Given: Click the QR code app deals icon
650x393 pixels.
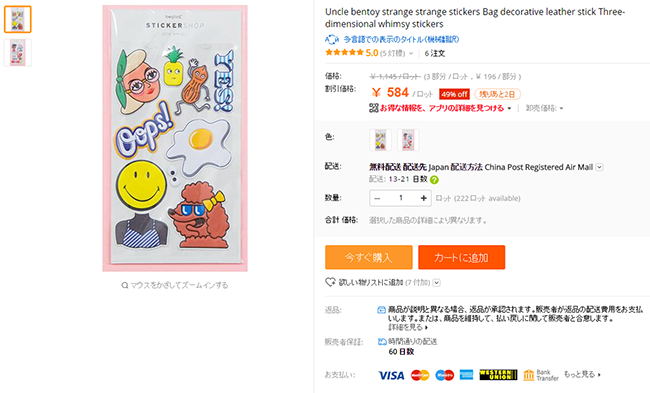Looking at the screenshot, I should 373,108.
